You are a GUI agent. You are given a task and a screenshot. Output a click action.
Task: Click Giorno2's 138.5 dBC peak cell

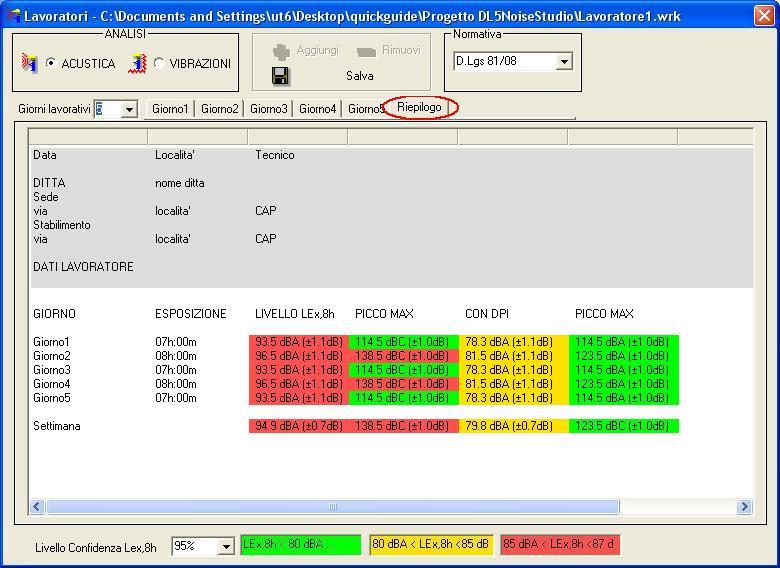(x=403, y=356)
